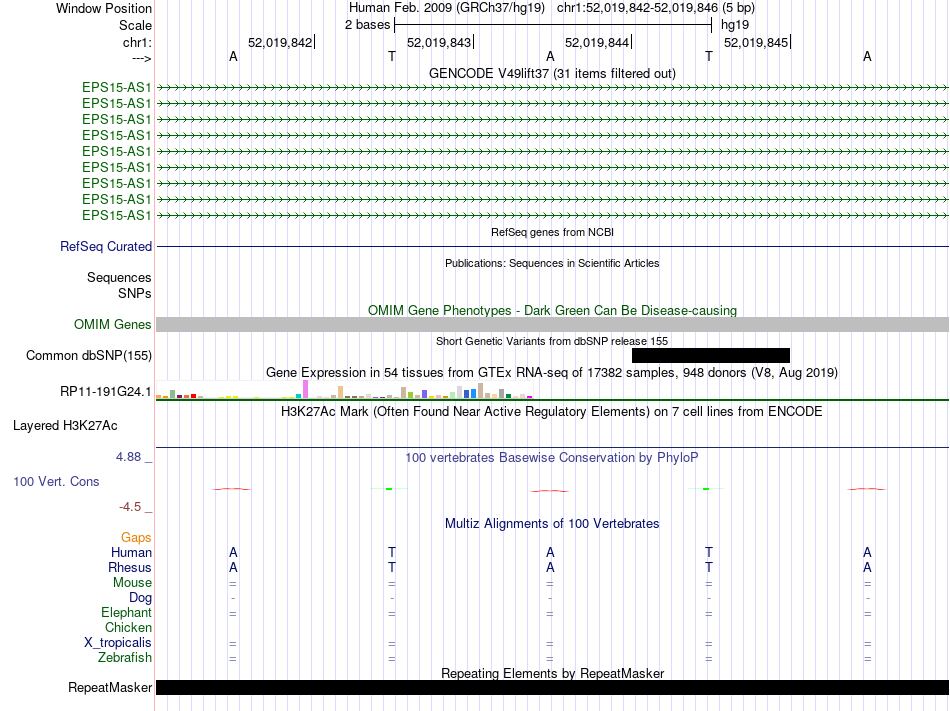
Task: Click the Human alignment row label
Action: pos(131,552)
